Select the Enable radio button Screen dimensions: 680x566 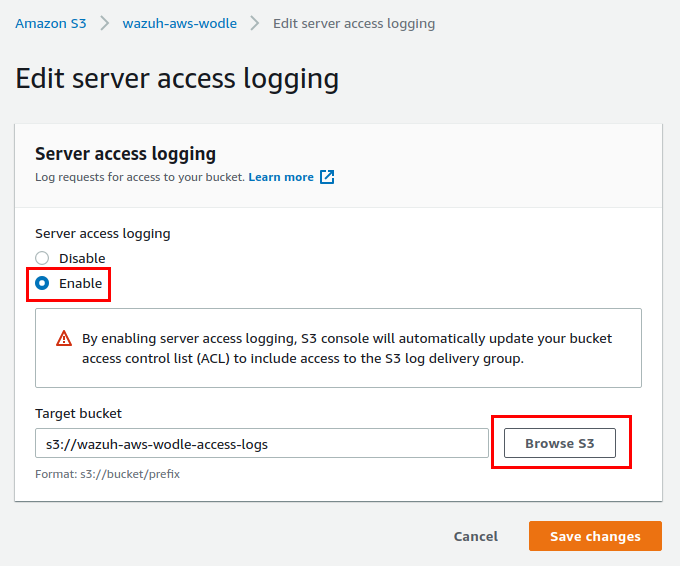[x=42, y=283]
